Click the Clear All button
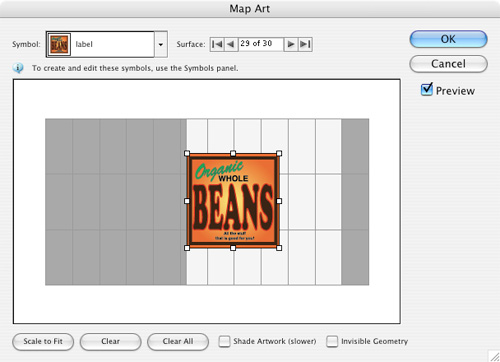The height and width of the screenshot is (362, 500). [x=178, y=342]
